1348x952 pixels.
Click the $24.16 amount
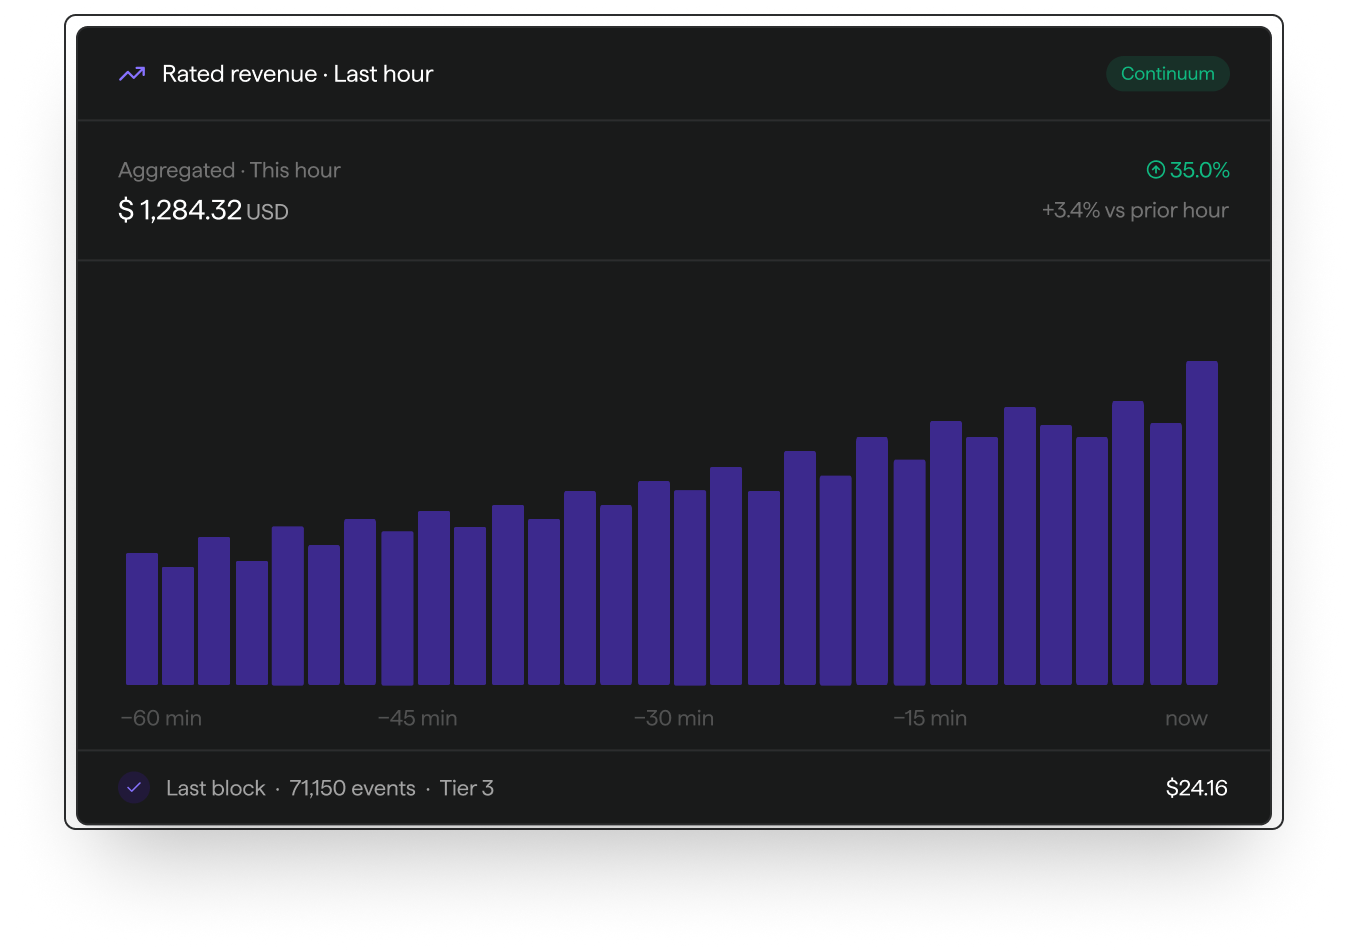[1197, 788]
